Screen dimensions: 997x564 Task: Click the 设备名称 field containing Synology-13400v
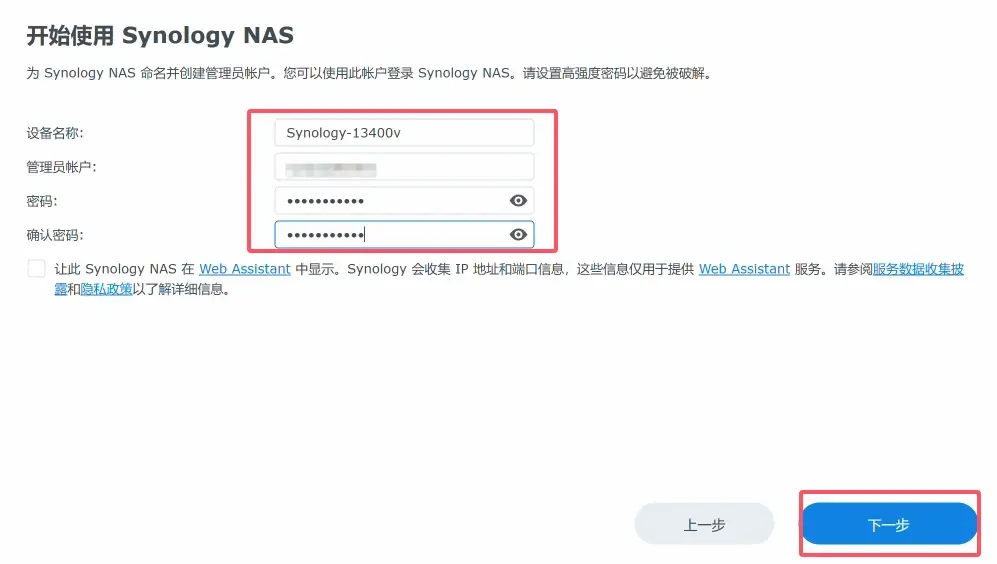pyautogui.click(x=404, y=133)
